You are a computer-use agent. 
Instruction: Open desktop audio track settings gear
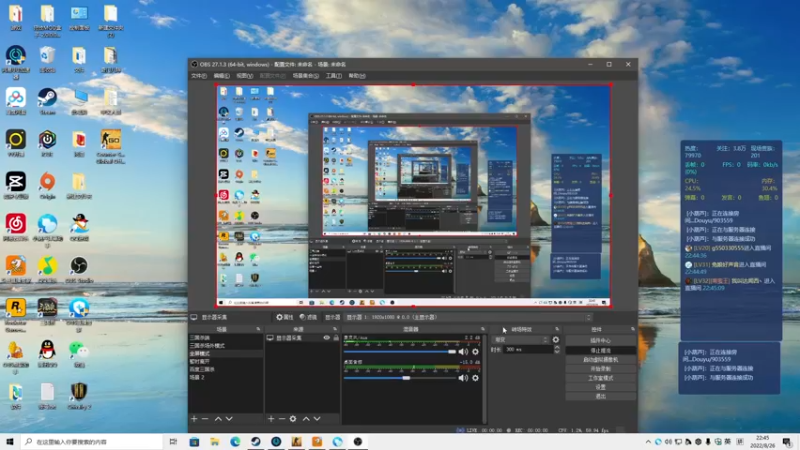coord(476,352)
